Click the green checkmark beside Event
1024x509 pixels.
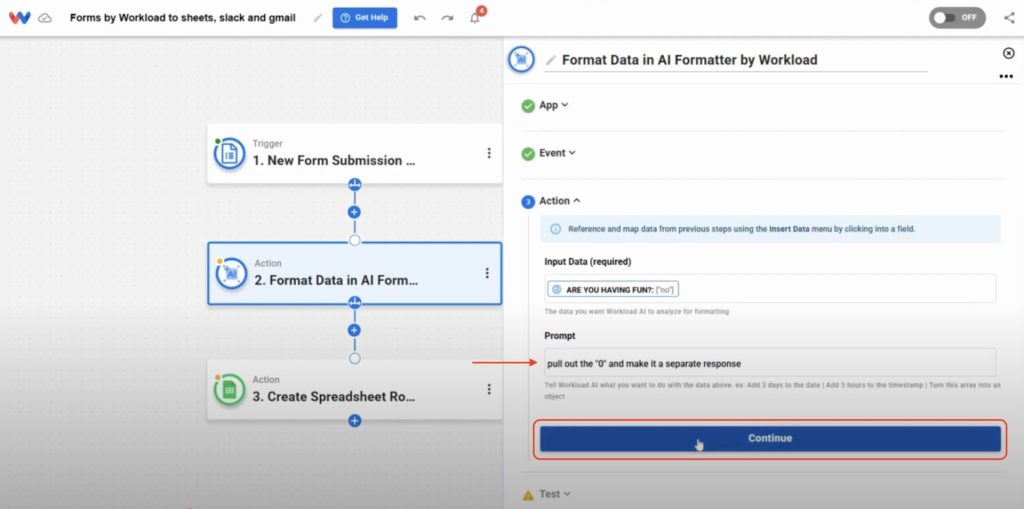(528, 154)
